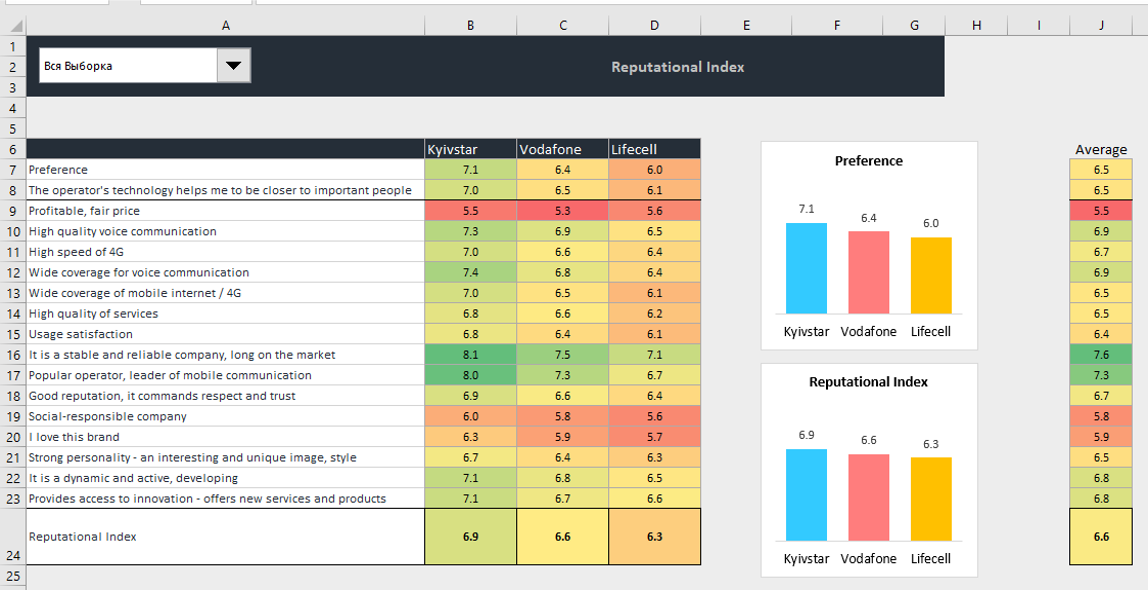Click pink Vodafone bar in Preference chart

(x=868, y=272)
